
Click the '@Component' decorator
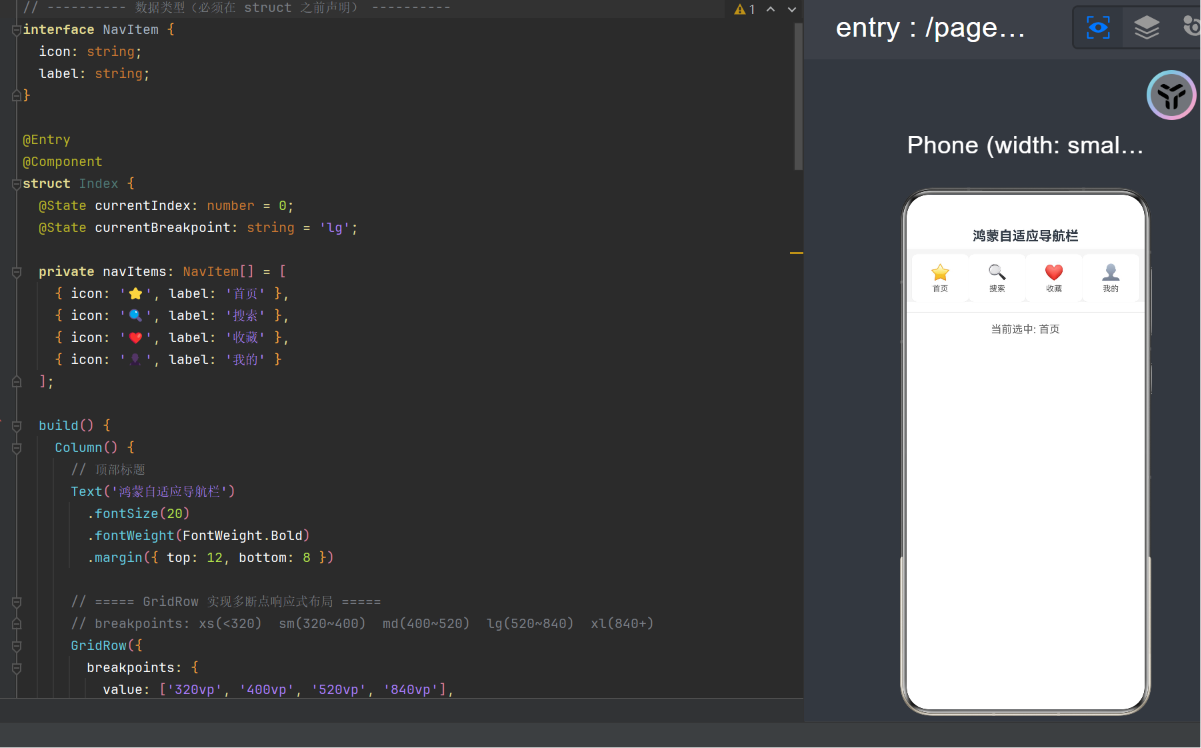click(63, 162)
